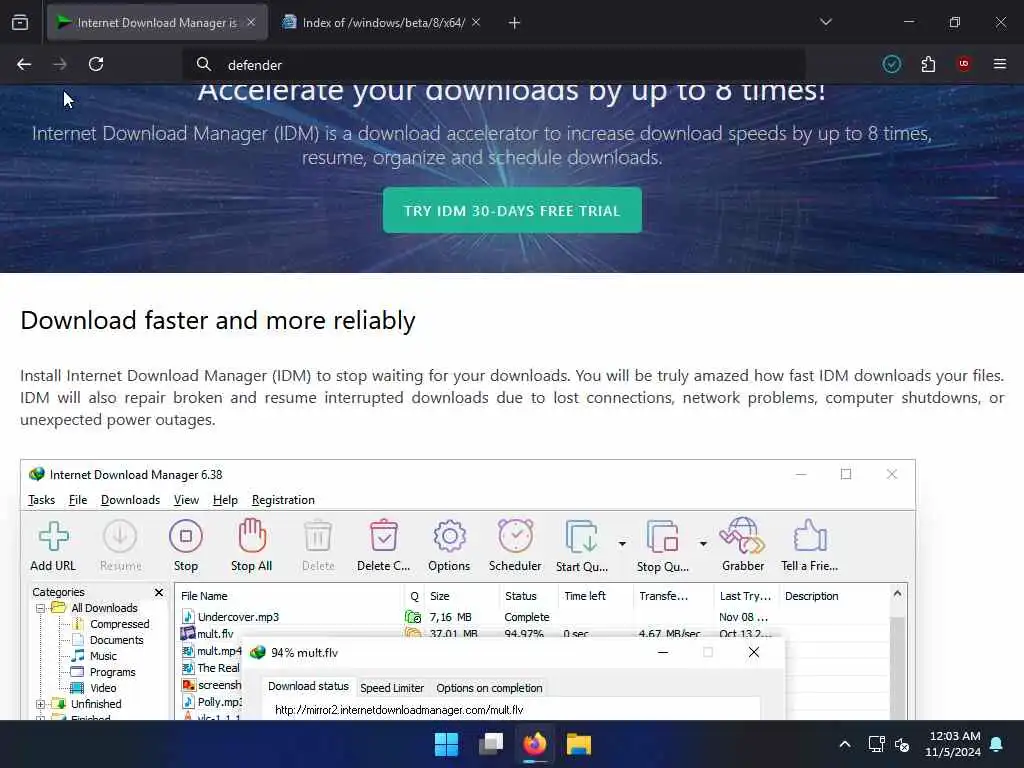Close the Internet Download Manager browser tab
Viewport: 1024px width, 768px height.
coord(251,23)
